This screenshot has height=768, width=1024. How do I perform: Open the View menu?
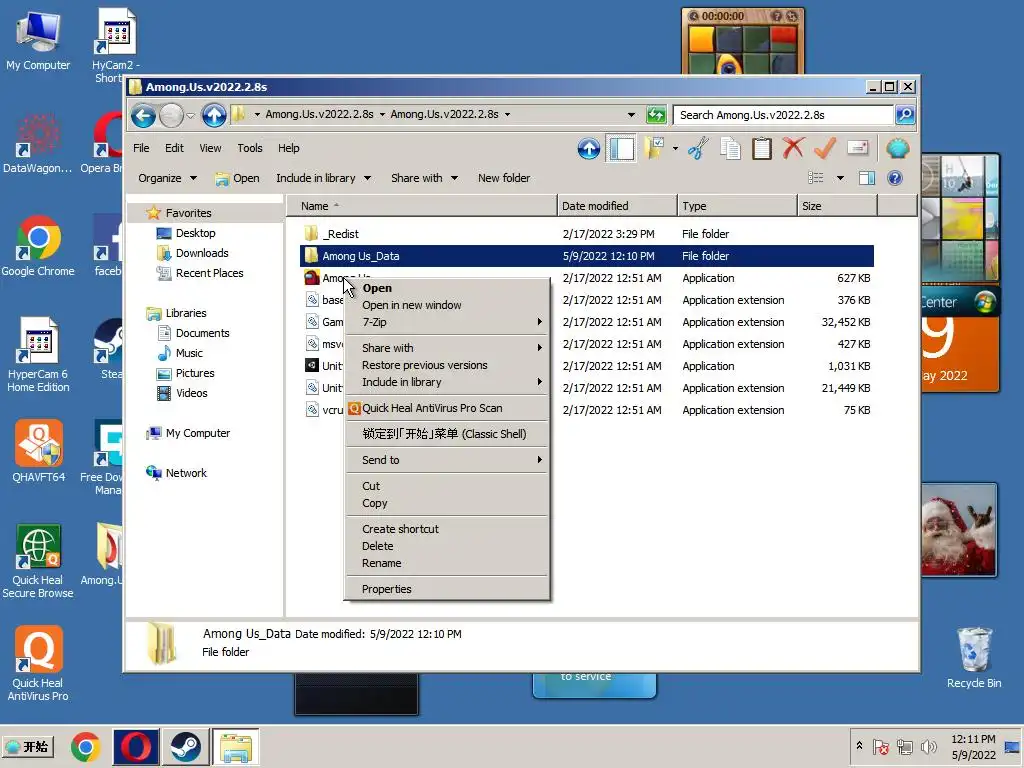[x=210, y=148]
